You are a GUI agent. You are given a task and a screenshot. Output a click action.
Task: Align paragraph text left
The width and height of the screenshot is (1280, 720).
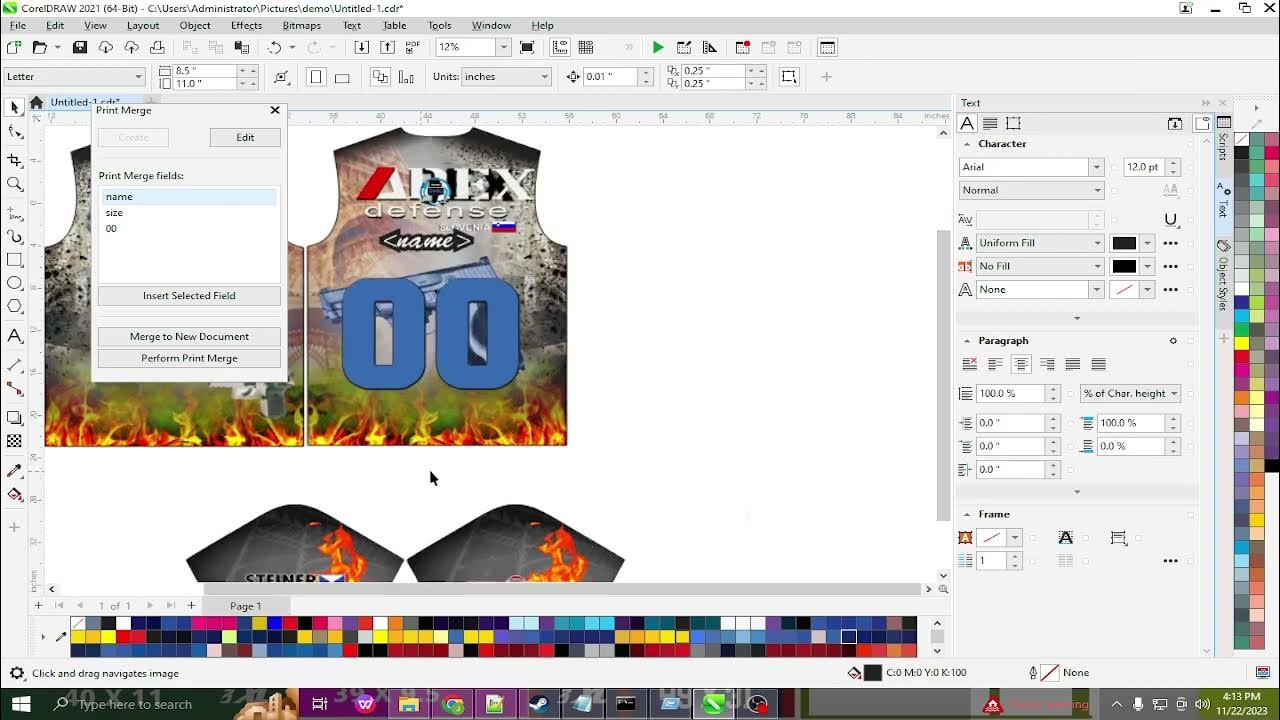(x=995, y=364)
